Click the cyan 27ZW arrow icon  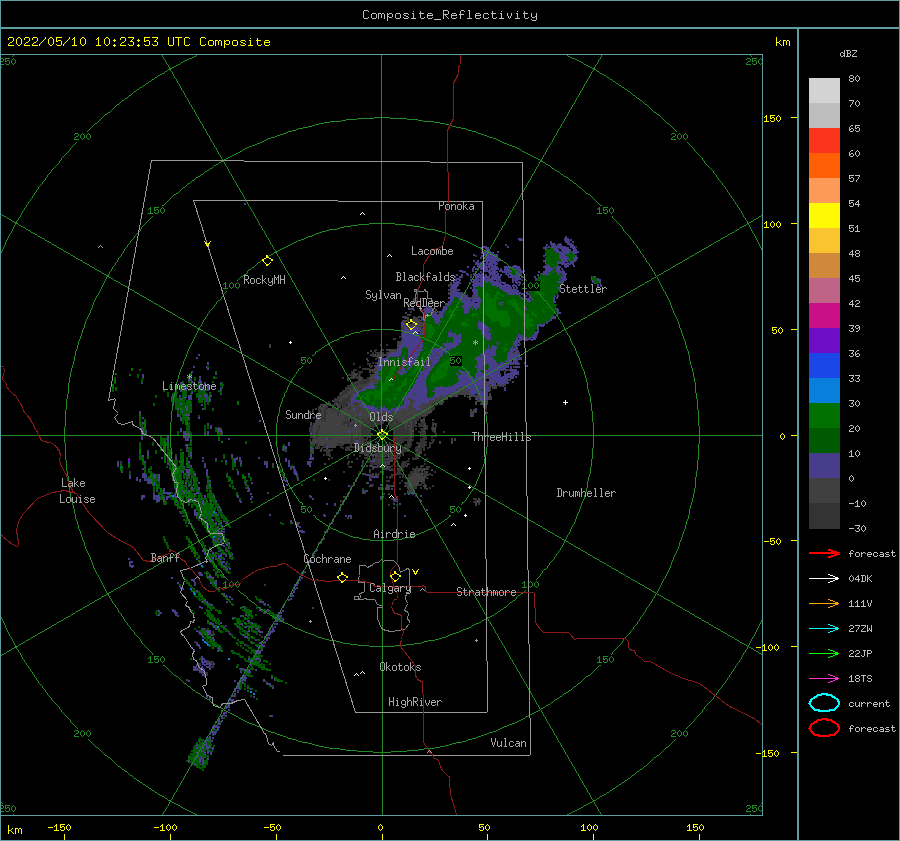click(824, 629)
